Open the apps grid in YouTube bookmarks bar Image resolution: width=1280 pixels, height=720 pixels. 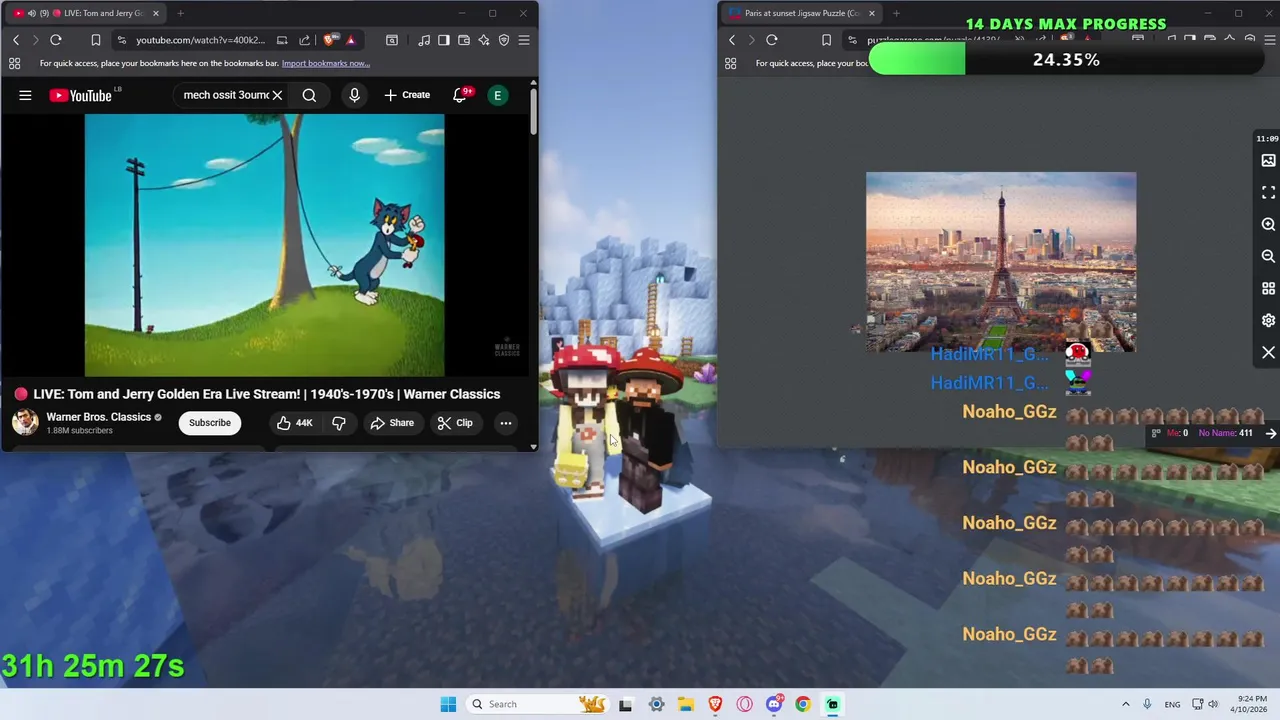pyautogui.click(x=15, y=63)
